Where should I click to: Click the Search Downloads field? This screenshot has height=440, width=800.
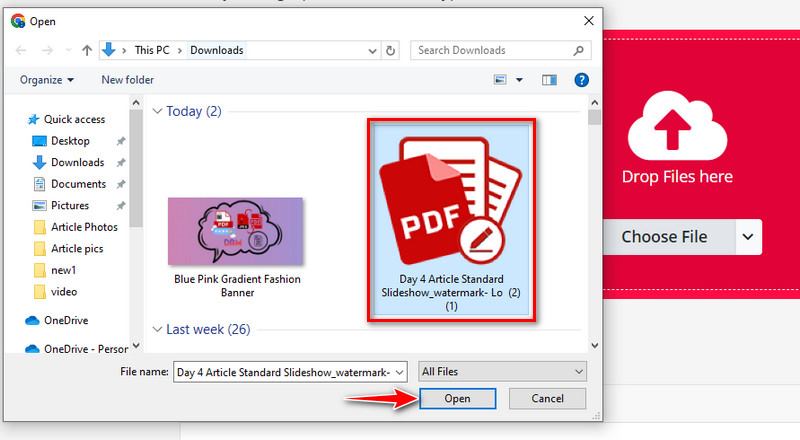coord(501,50)
